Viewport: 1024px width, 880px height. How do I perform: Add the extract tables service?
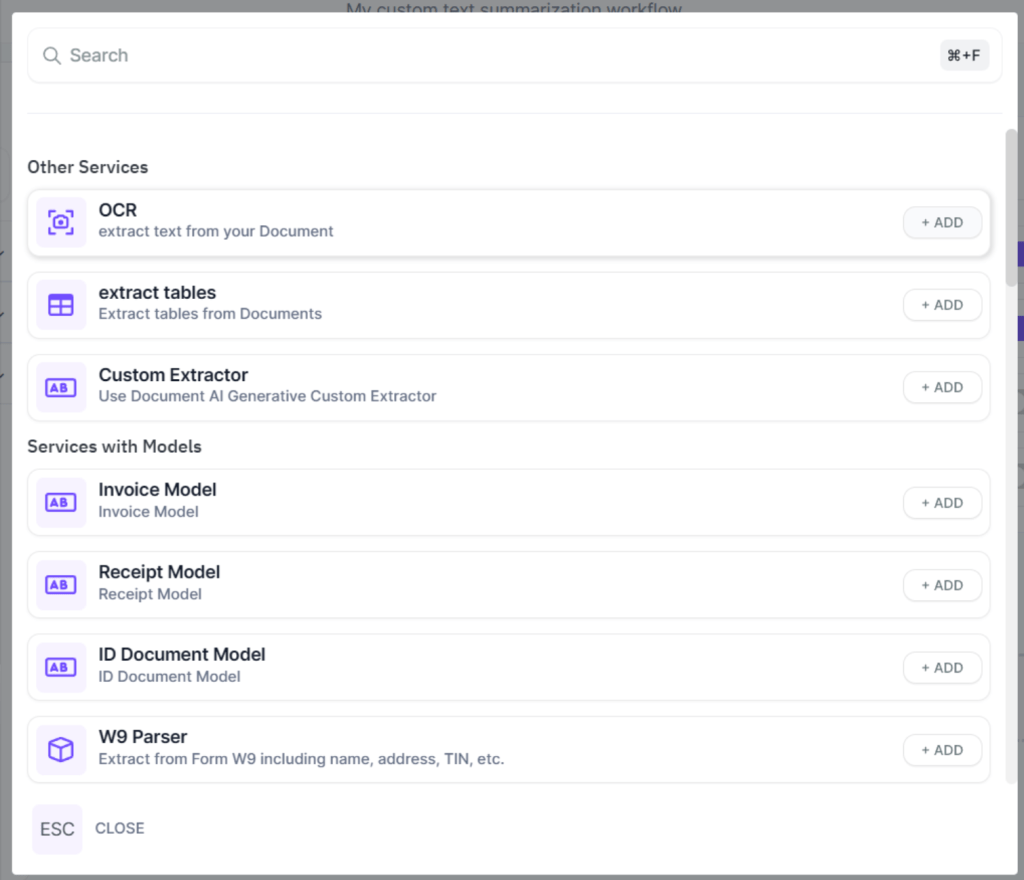[941, 304]
